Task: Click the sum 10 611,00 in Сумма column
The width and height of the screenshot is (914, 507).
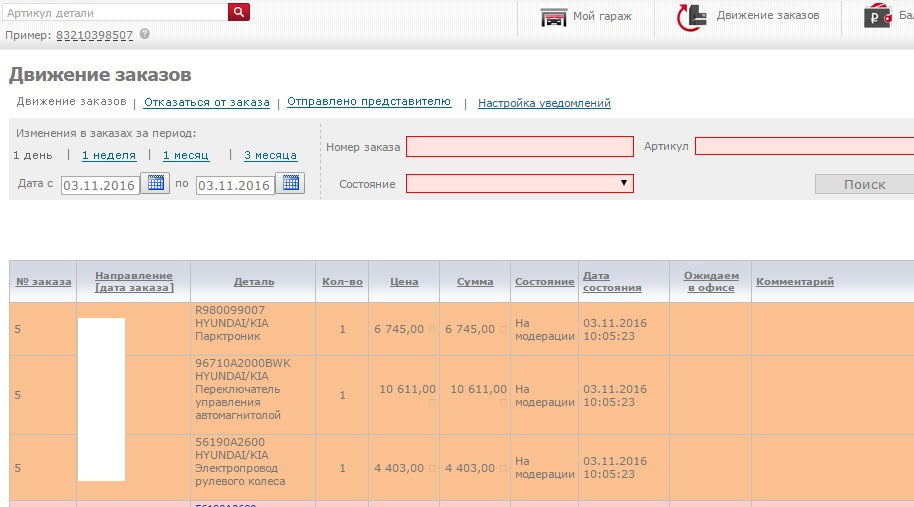Action: tap(479, 389)
